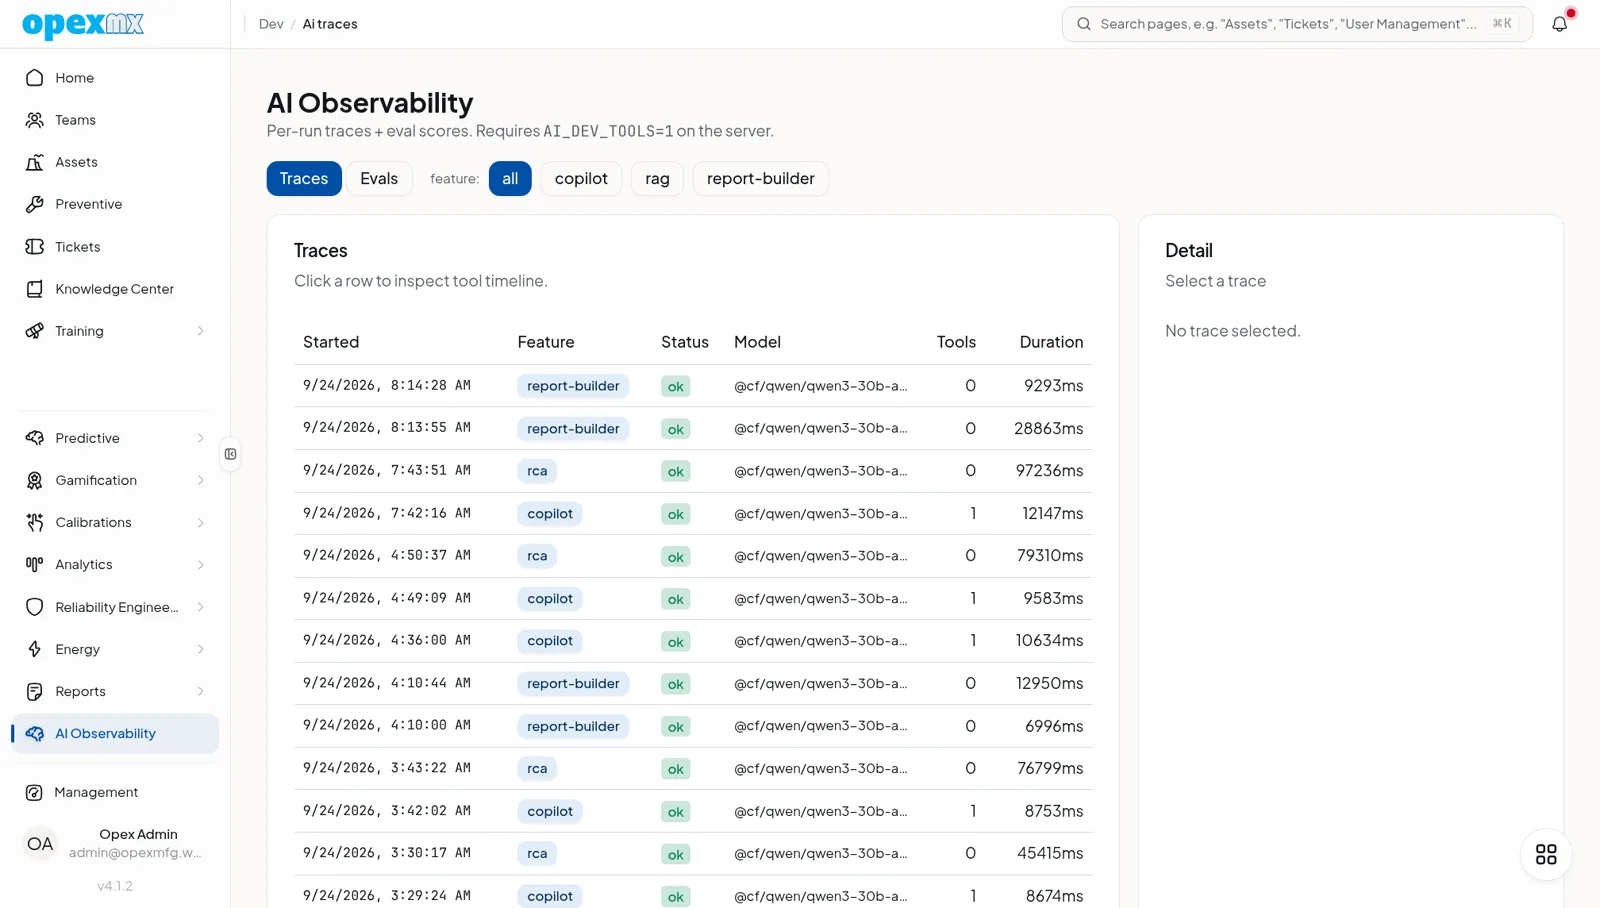1600x908 pixels.
Task: Click the AI Observability sidebar icon
Action: click(35, 733)
